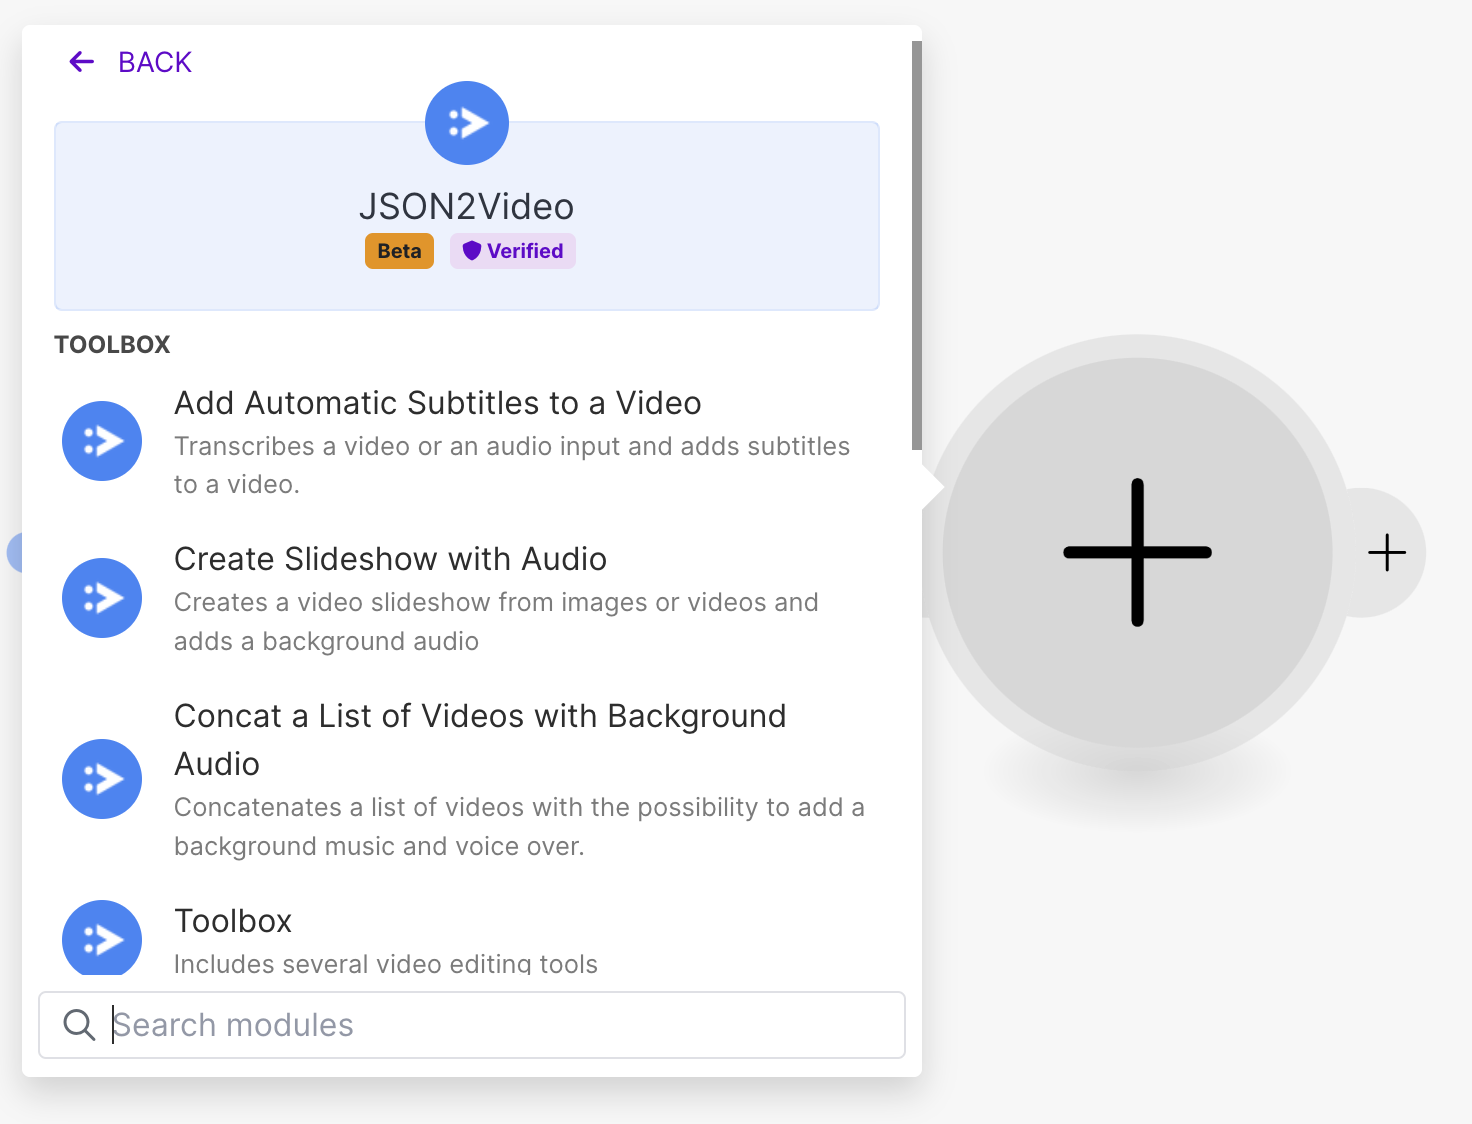
Task: Pick Concat a List of Videos module
Action: [x=480, y=740]
